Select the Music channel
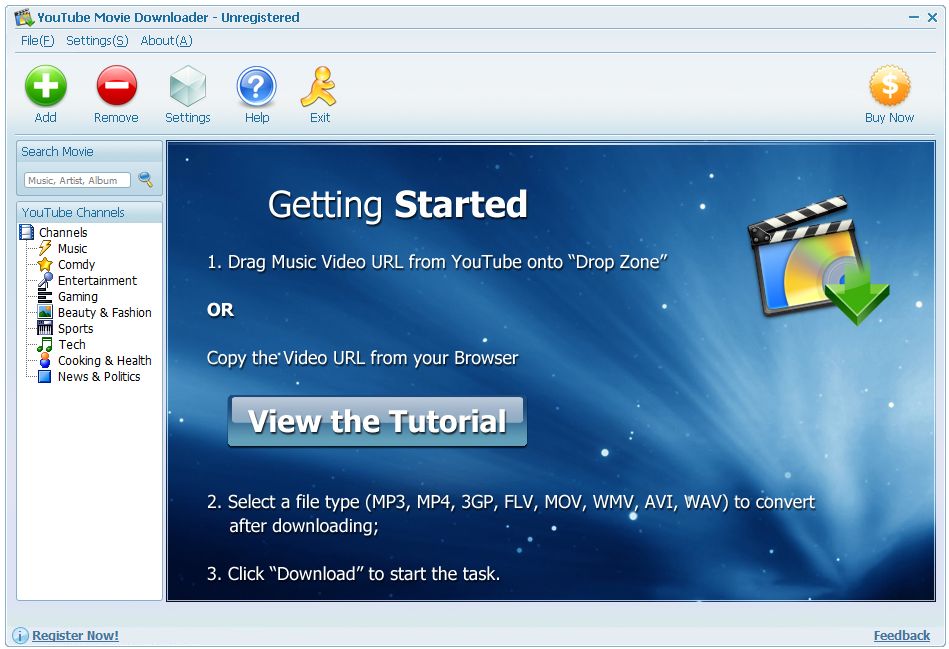Viewport: 949px width, 649px height. click(x=73, y=248)
